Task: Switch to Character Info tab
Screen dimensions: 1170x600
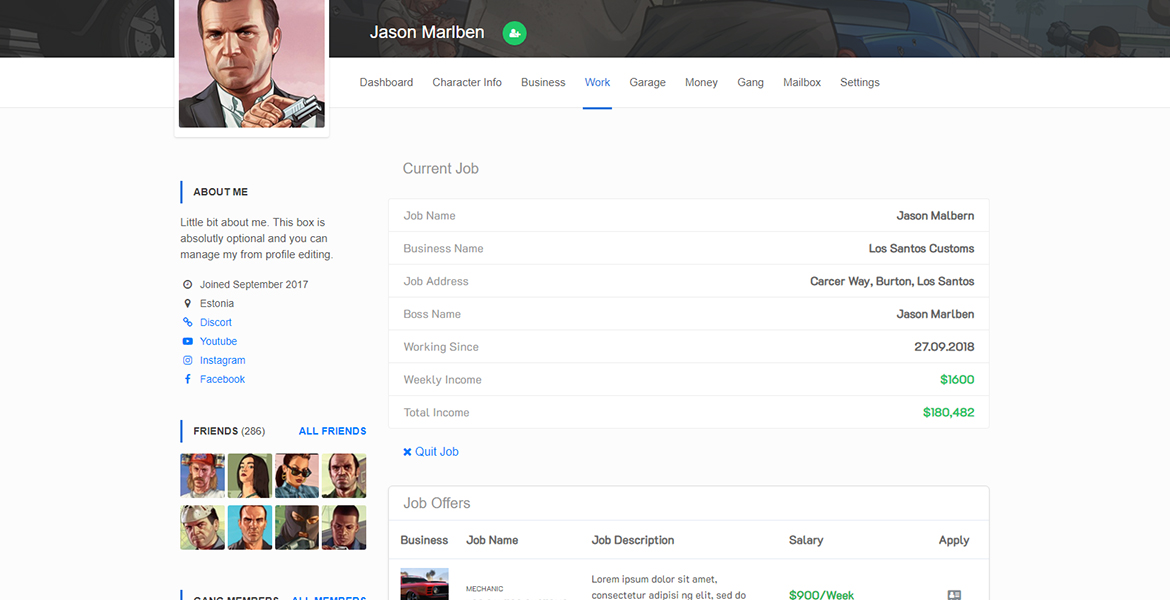Action: point(466,82)
